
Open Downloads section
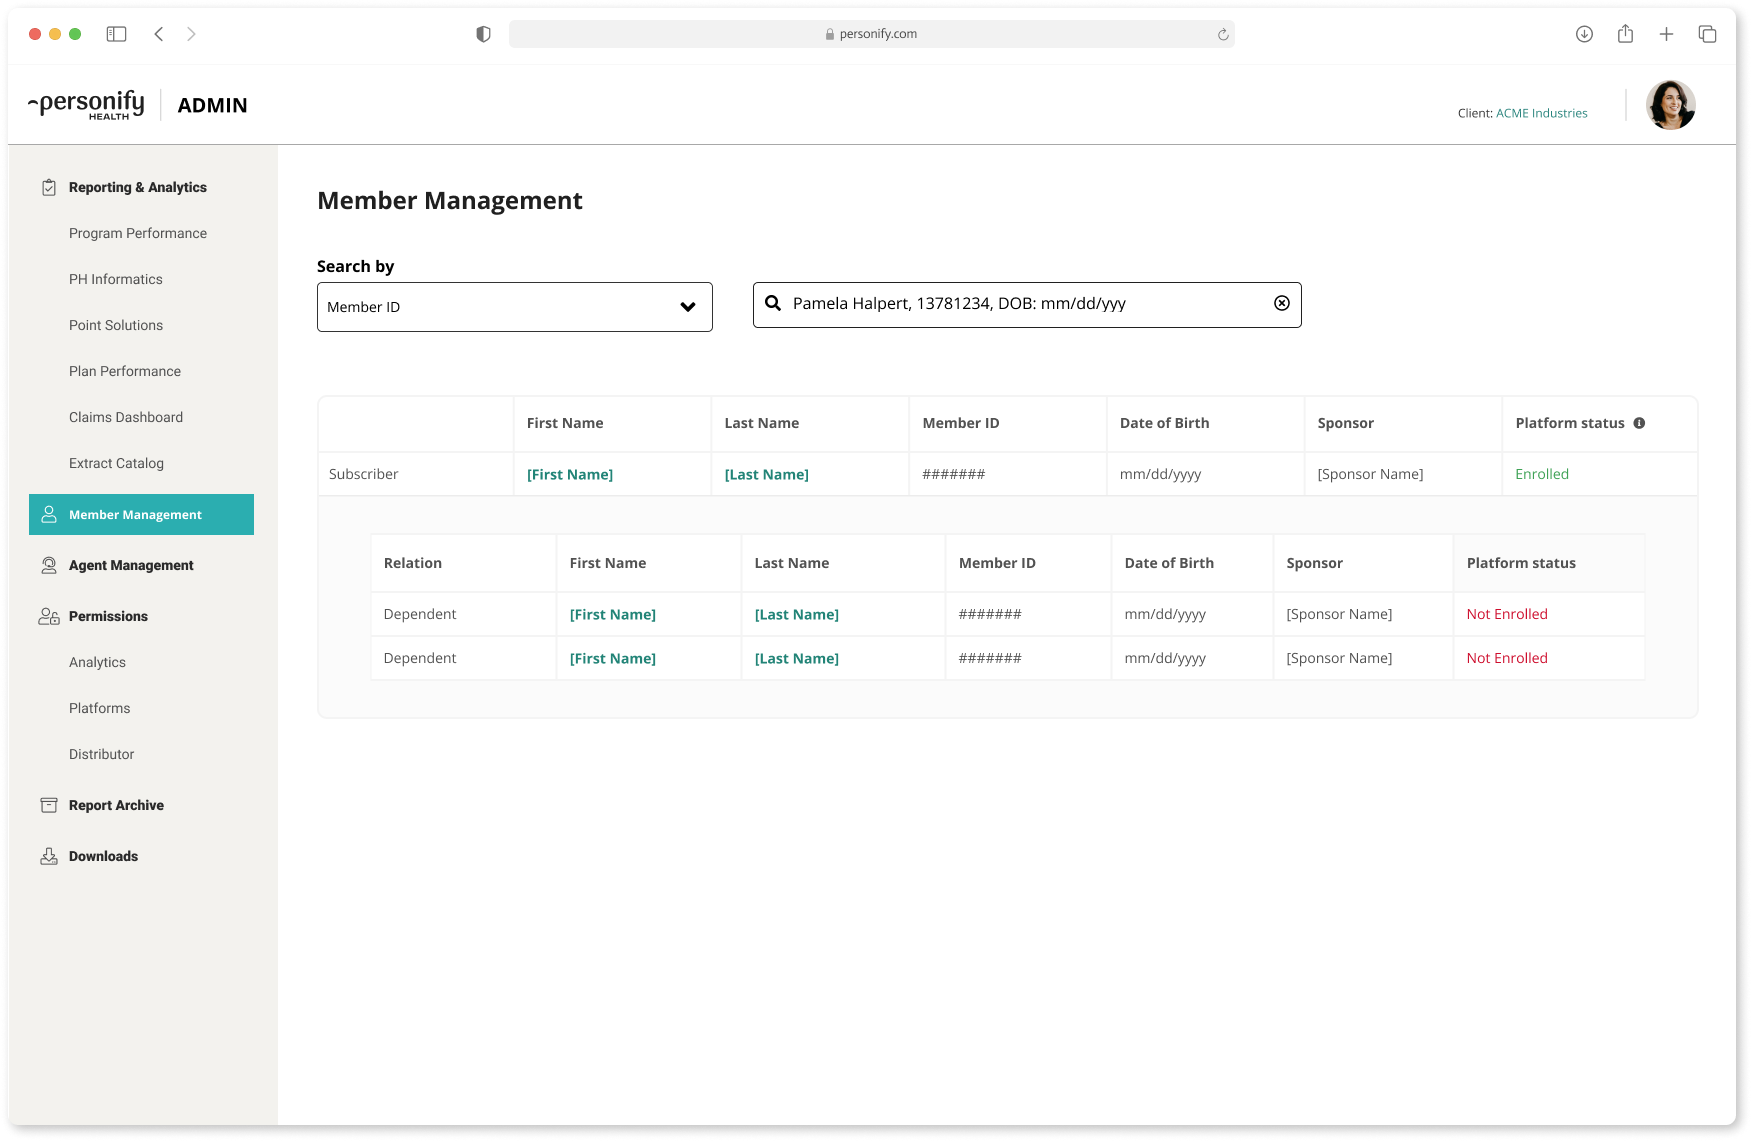coord(103,856)
